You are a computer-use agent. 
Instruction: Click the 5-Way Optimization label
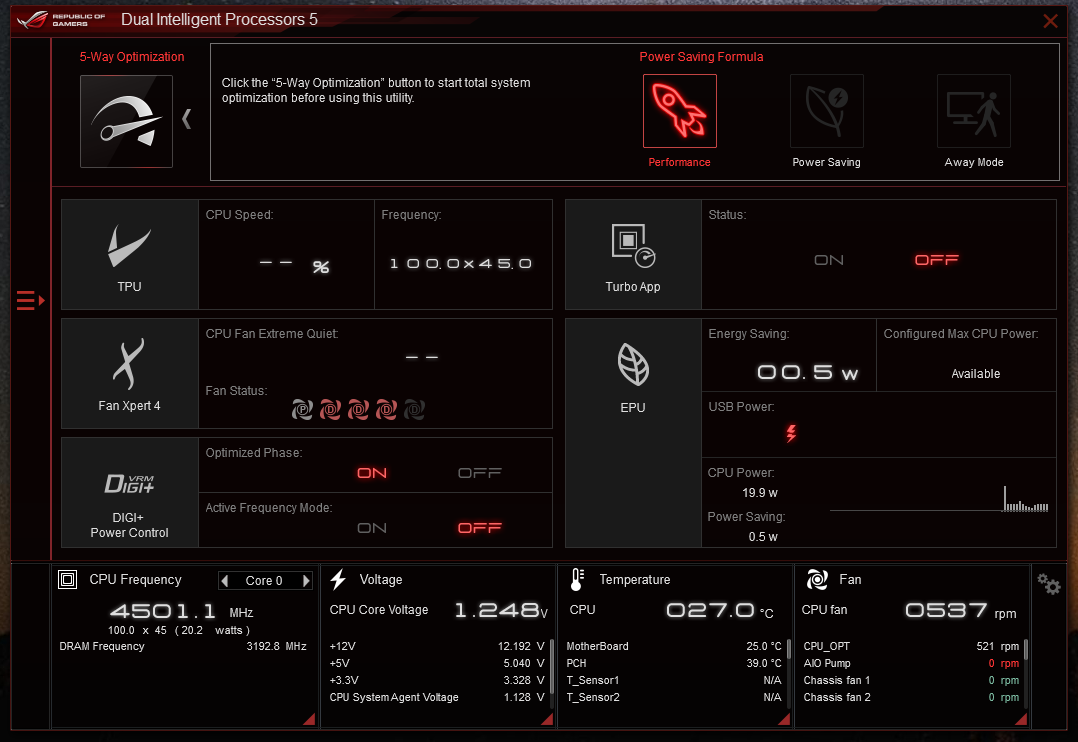(x=132, y=57)
